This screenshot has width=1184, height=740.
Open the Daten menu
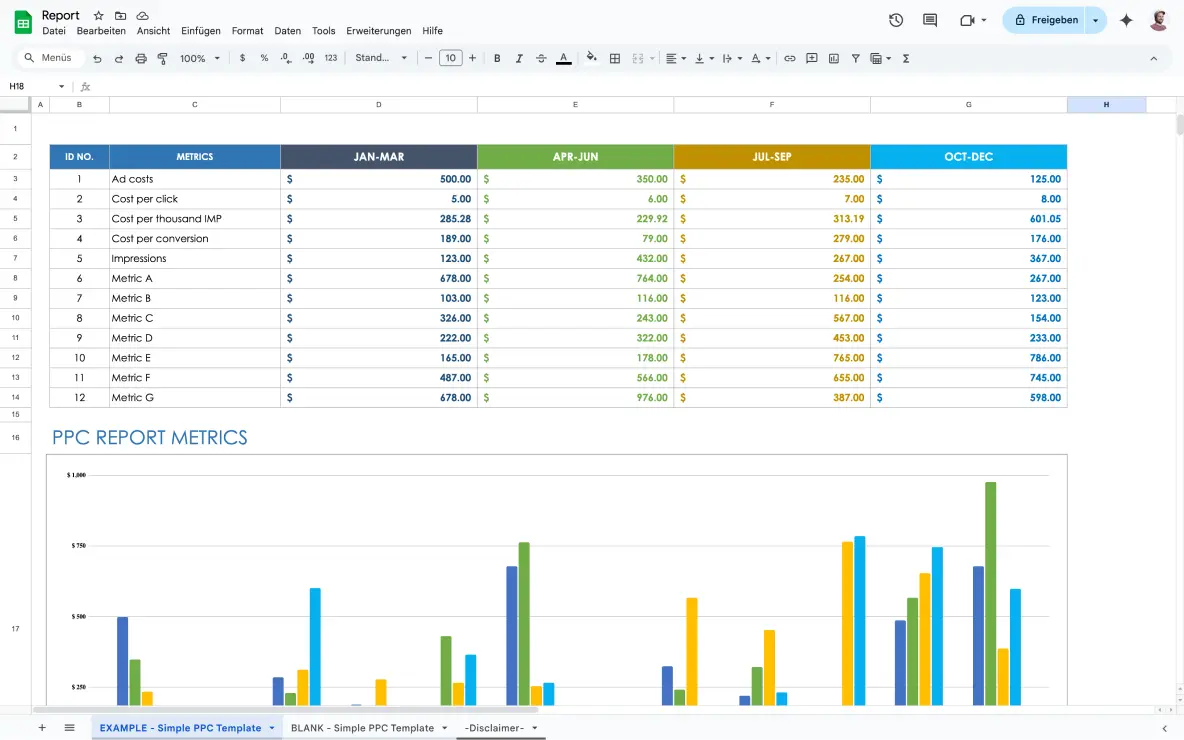click(x=287, y=30)
